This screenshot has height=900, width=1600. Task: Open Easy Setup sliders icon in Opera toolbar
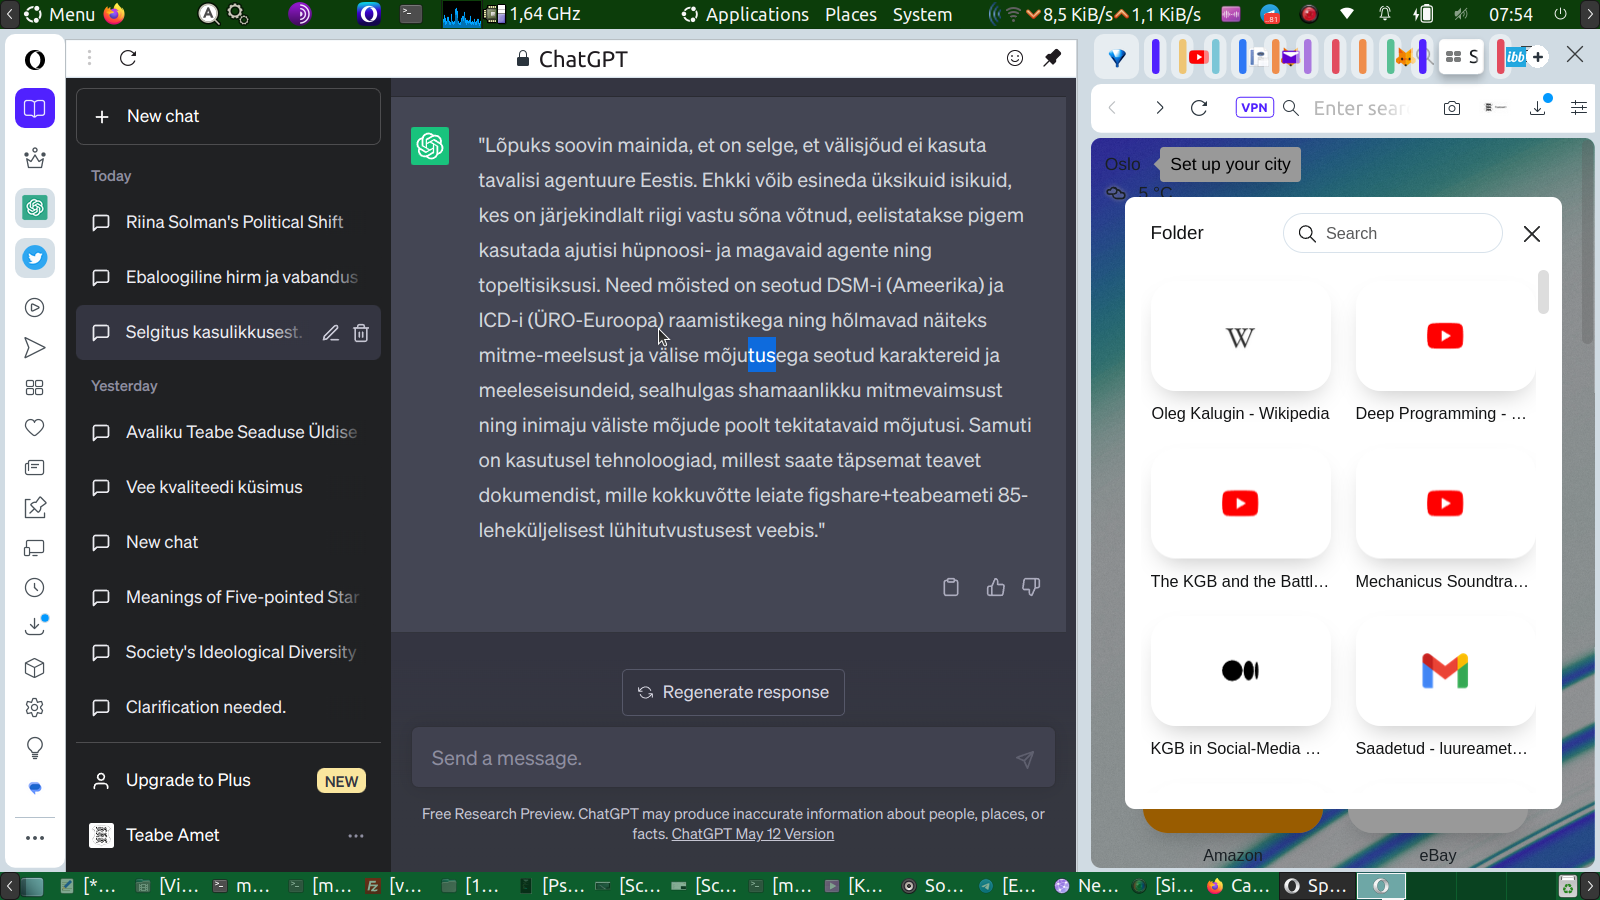click(1579, 108)
